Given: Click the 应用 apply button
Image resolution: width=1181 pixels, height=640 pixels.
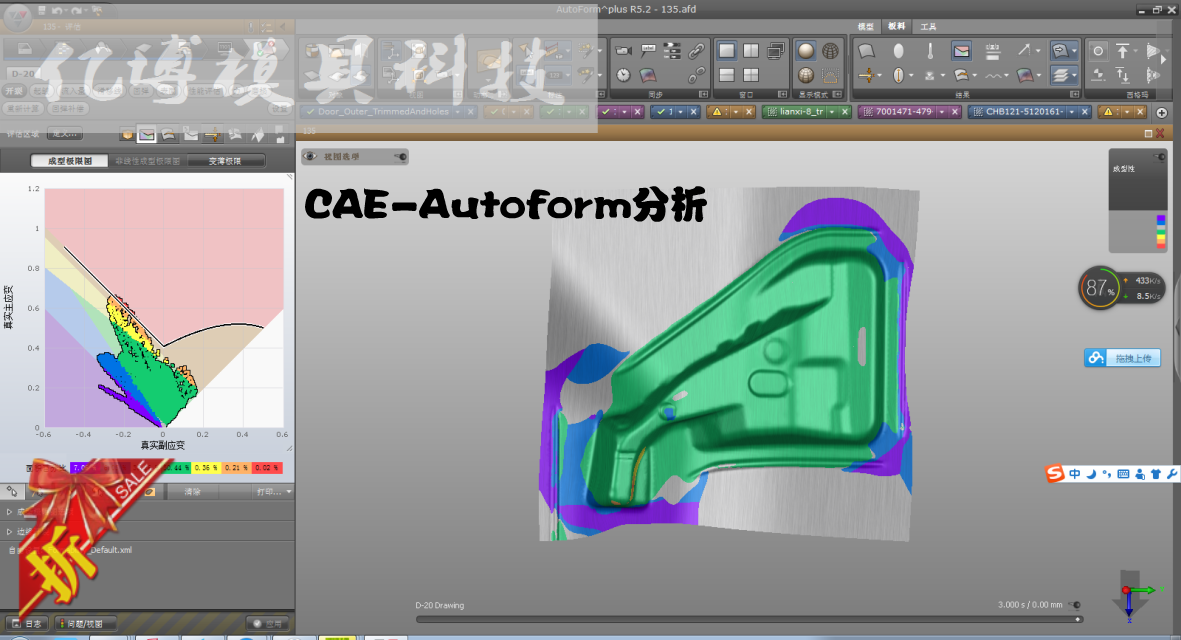Looking at the screenshot, I should [268, 623].
